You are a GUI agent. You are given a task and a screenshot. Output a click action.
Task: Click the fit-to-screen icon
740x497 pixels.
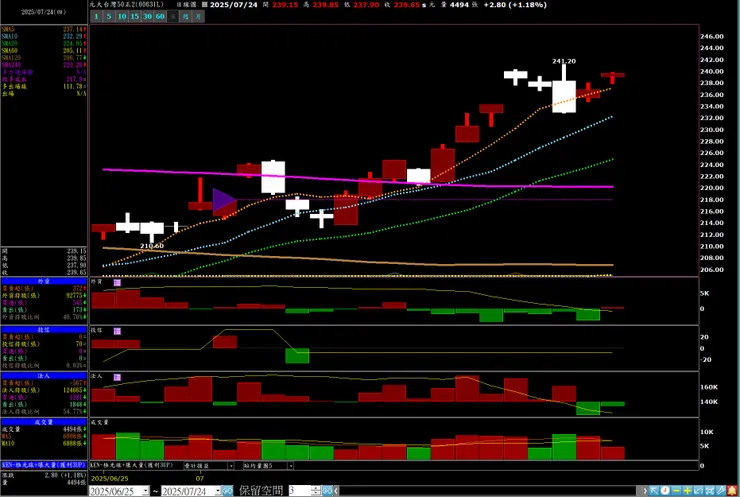pyautogui.click(x=709, y=491)
